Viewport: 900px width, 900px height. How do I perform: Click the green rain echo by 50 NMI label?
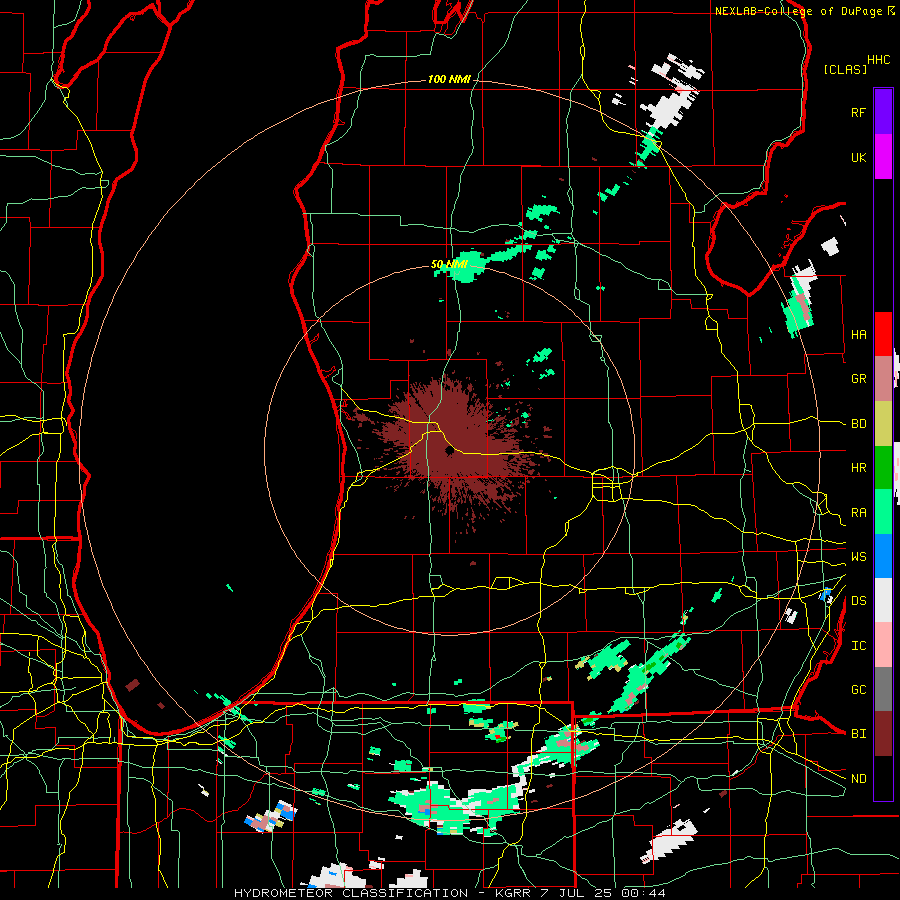point(466,266)
